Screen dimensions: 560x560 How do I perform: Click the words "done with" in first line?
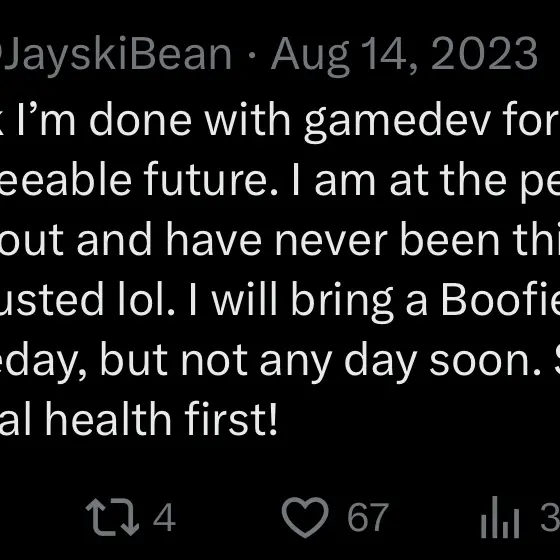point(190,119)
